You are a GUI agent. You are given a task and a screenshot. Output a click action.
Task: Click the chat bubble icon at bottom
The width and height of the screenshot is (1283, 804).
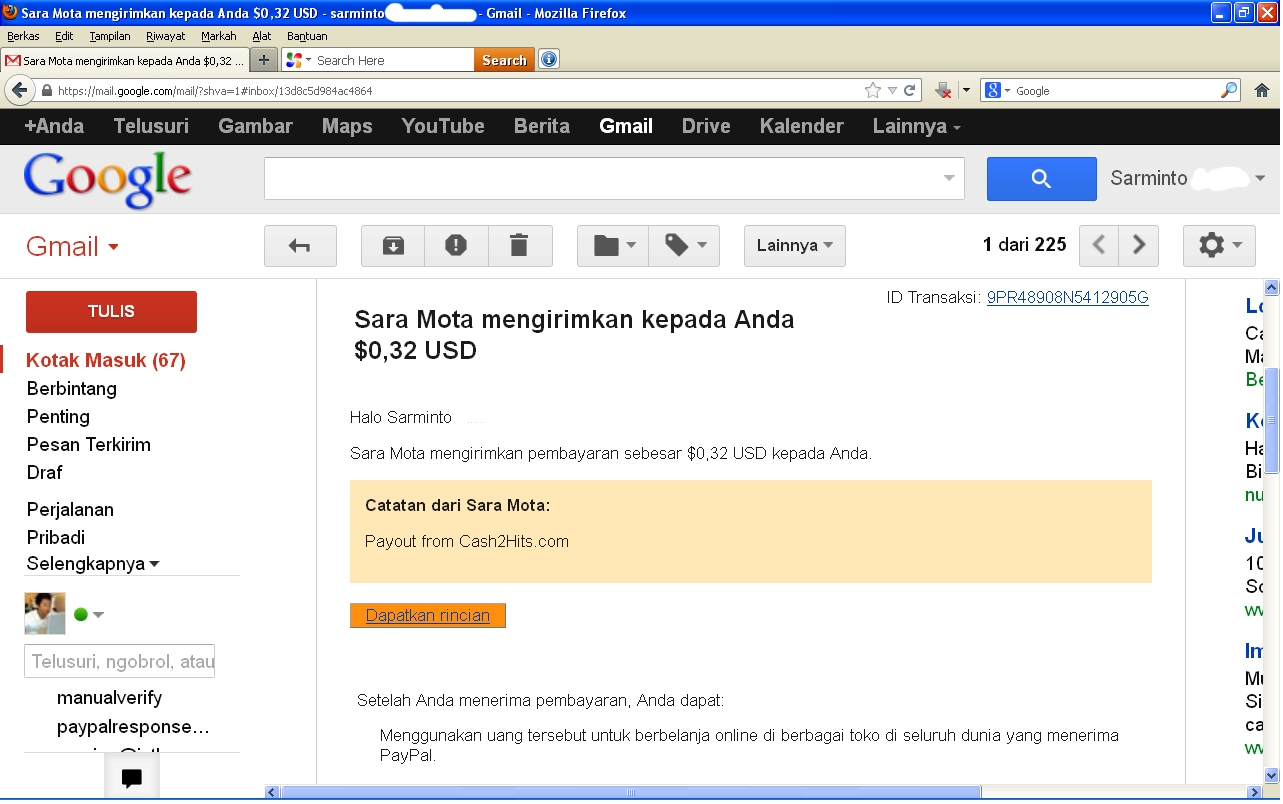coord(131,778)
